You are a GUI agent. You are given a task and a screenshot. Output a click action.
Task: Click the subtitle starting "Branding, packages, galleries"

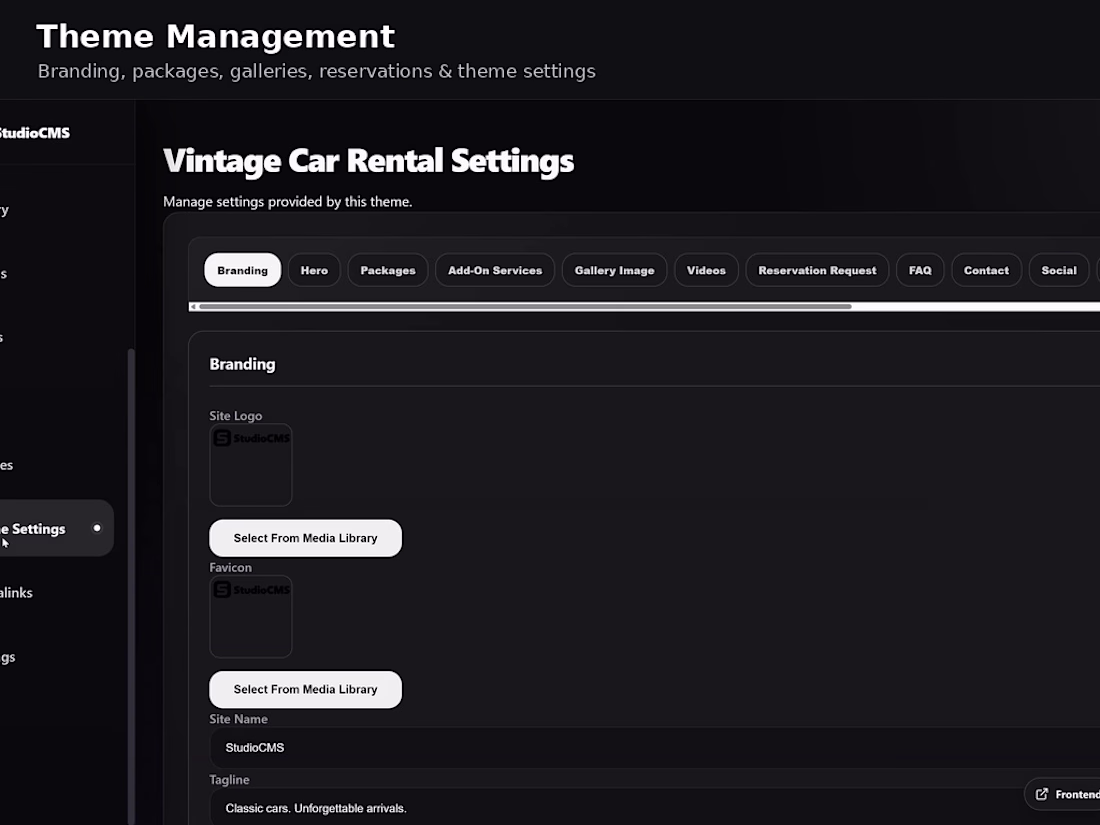pos(316,72)
